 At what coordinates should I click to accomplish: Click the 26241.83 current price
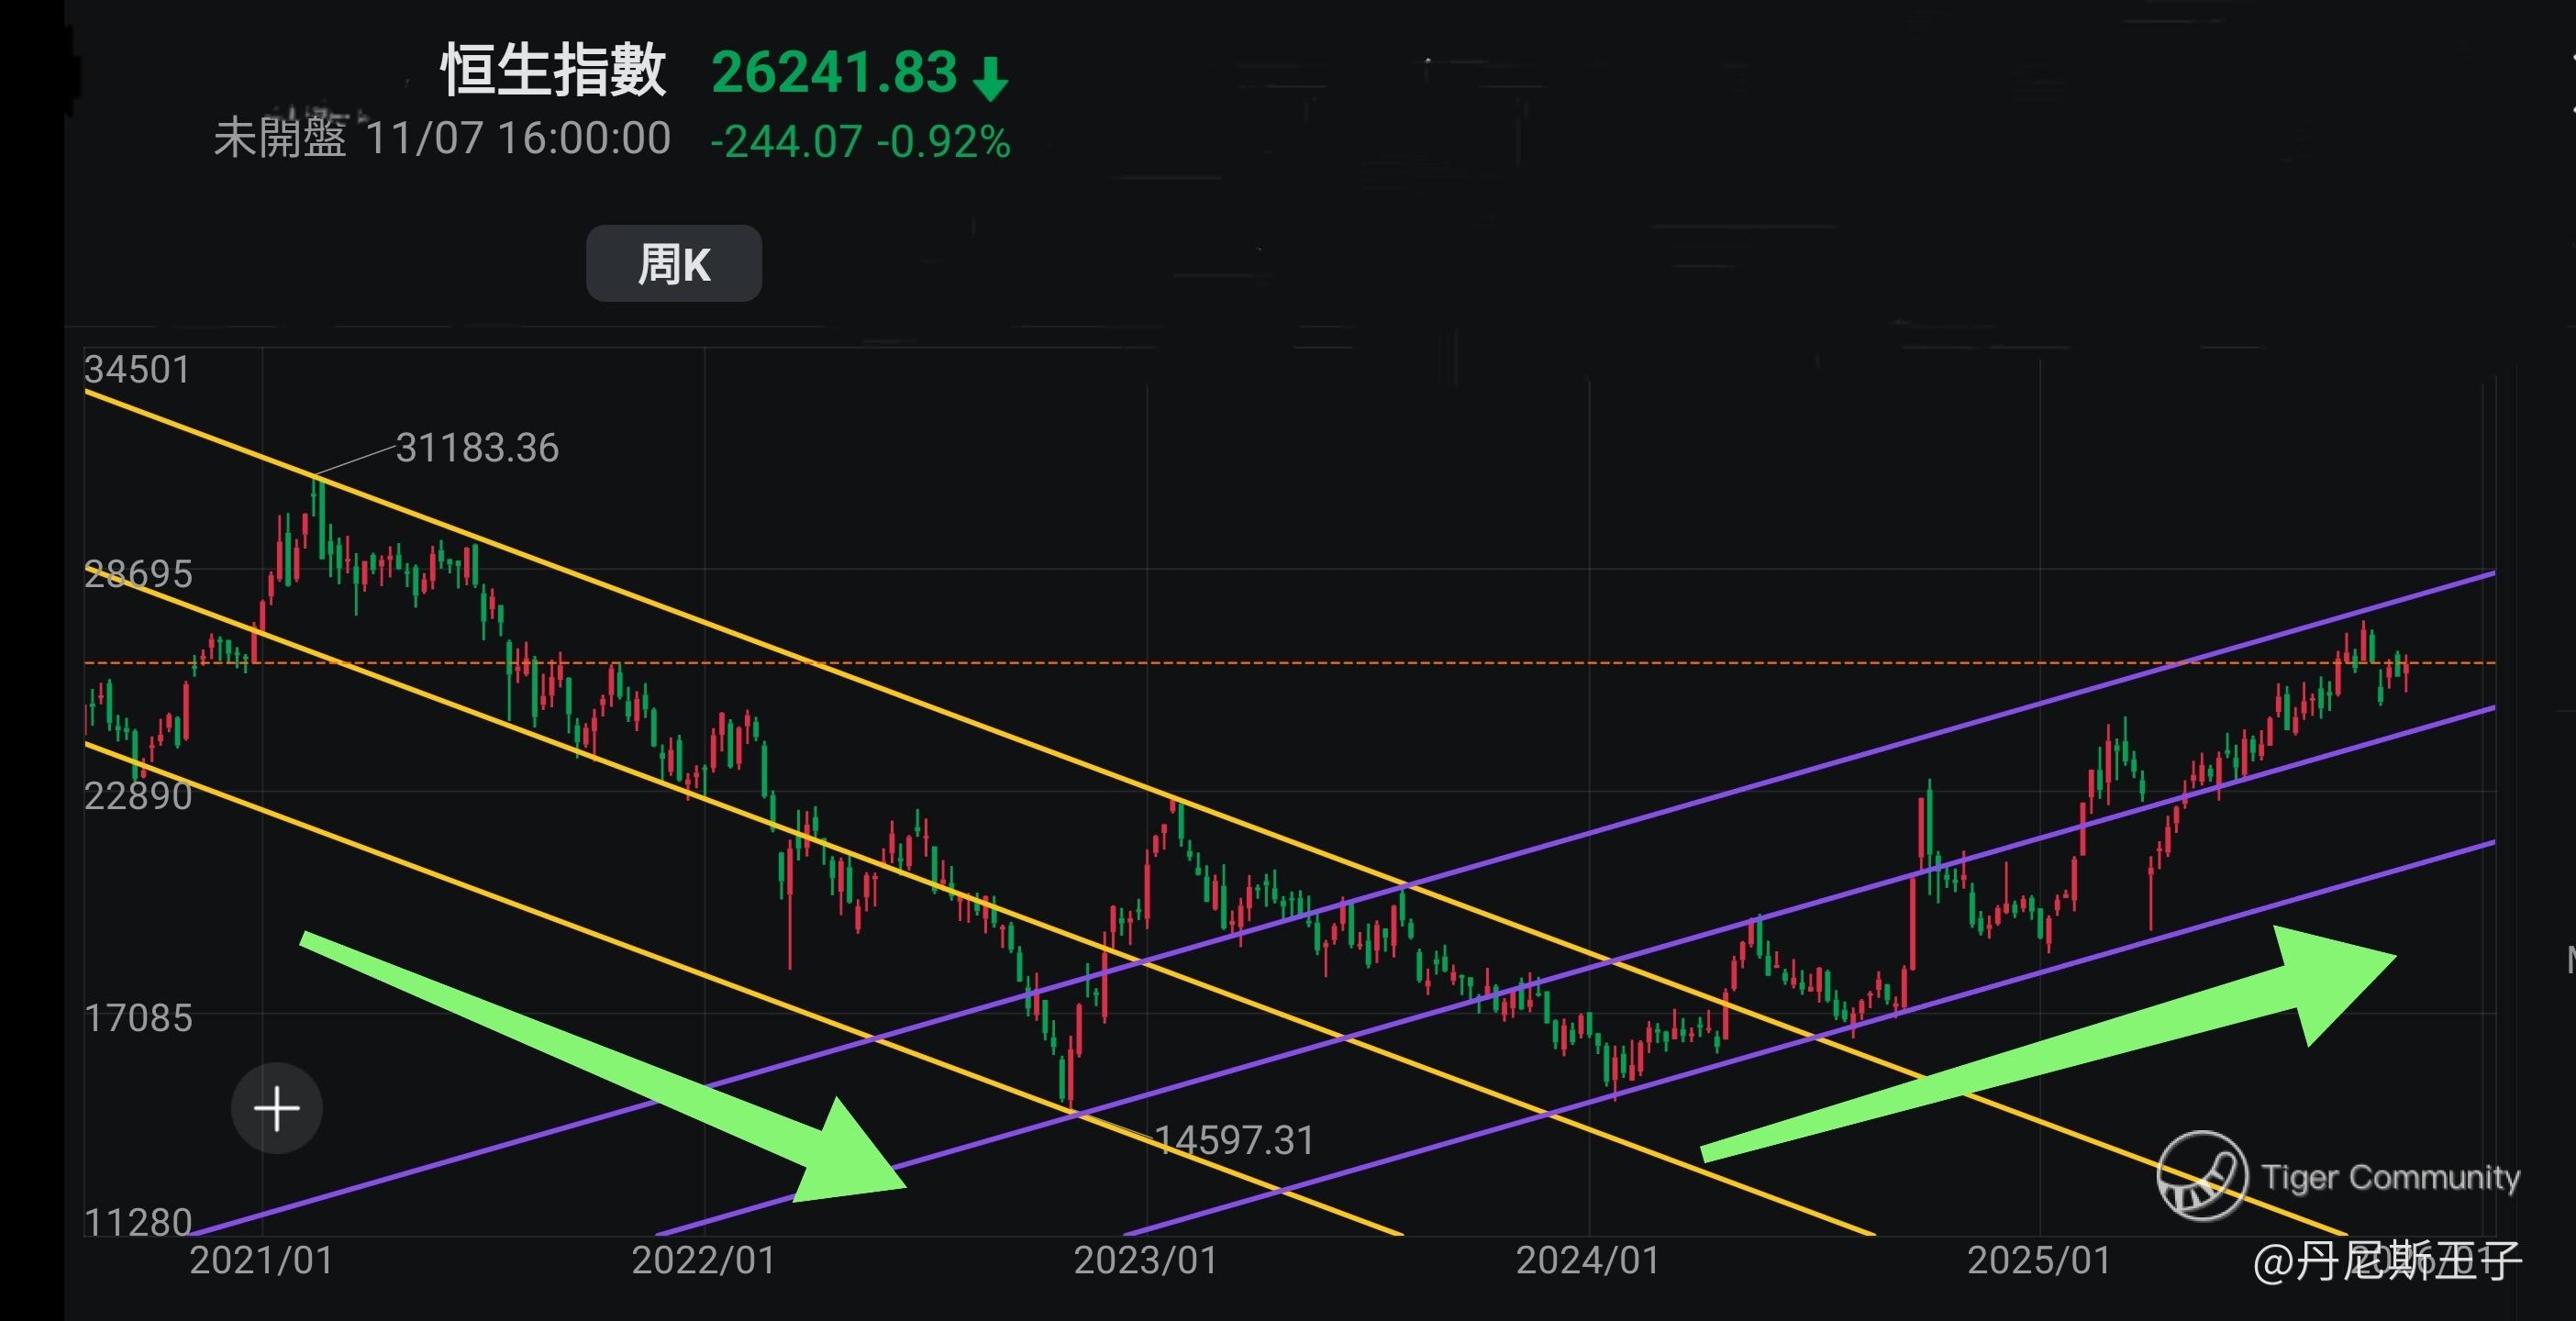click(834, 73)
